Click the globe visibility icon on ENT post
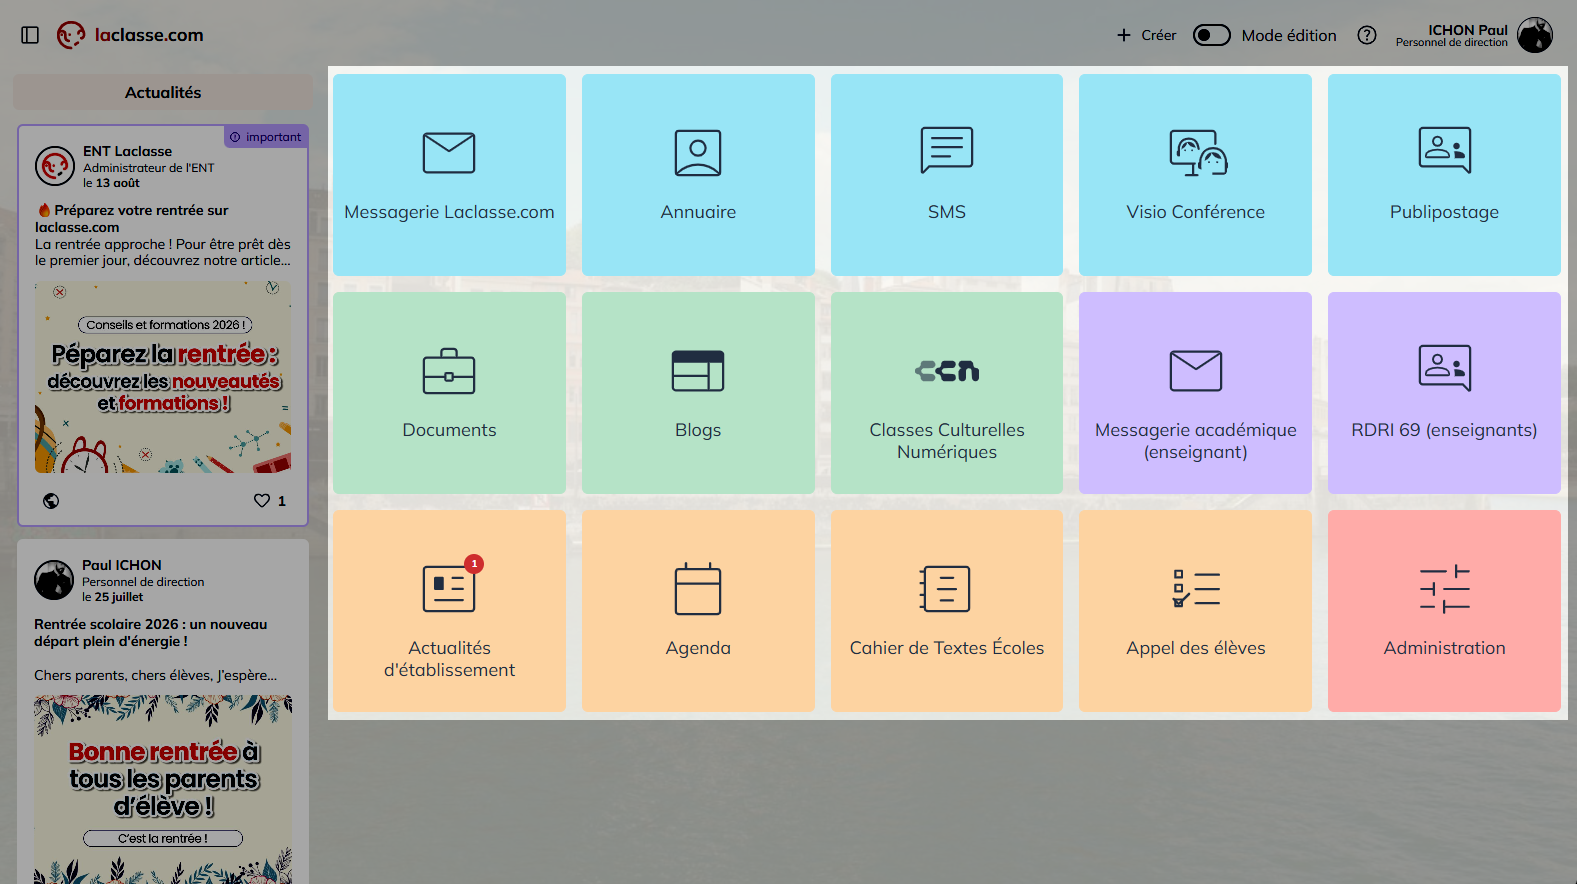The width and height of the screenshot is (1577, 884). click(51, 501)
